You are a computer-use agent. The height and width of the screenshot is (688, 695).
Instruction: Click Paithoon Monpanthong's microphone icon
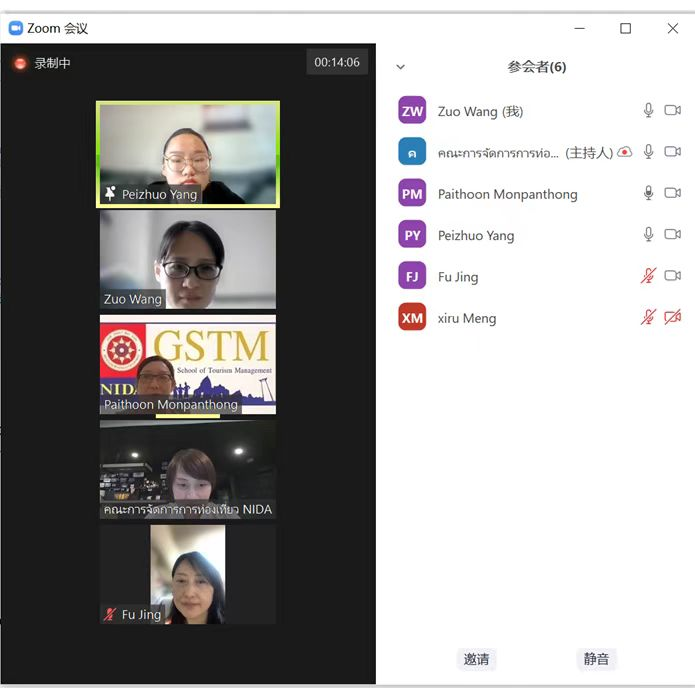tap(648, 193)
